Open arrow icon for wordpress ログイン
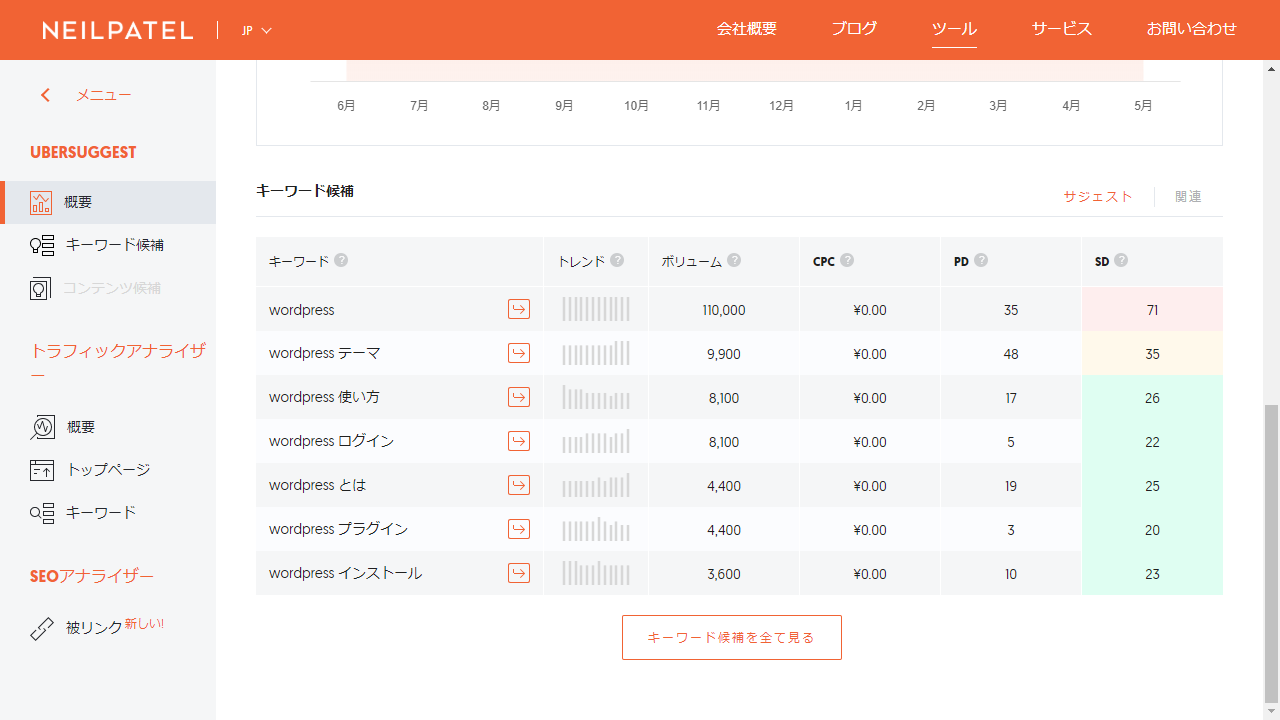 [x=519, y=441]
